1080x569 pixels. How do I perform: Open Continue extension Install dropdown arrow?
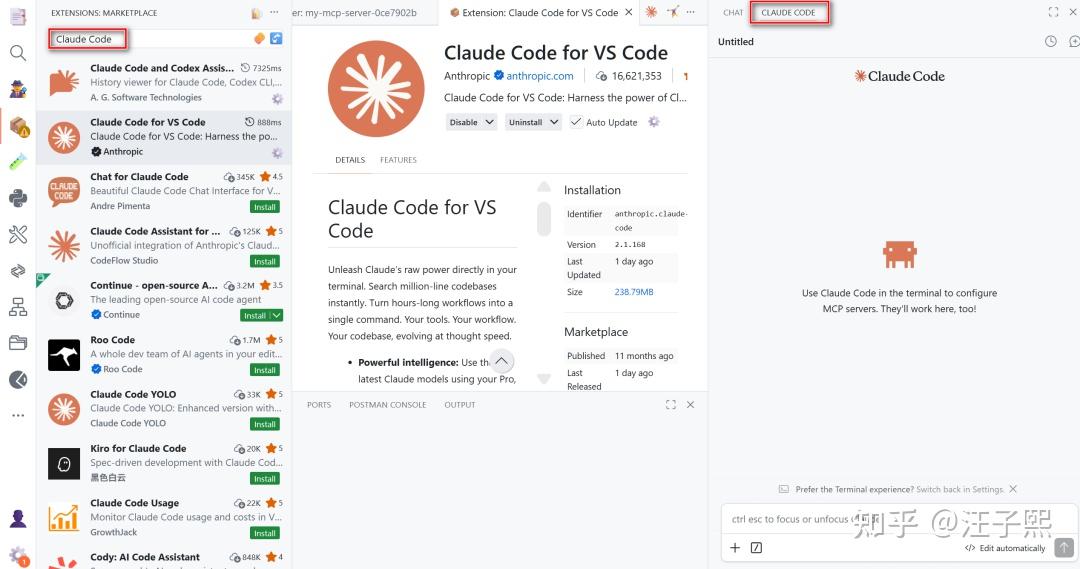(x=277, y=315)
